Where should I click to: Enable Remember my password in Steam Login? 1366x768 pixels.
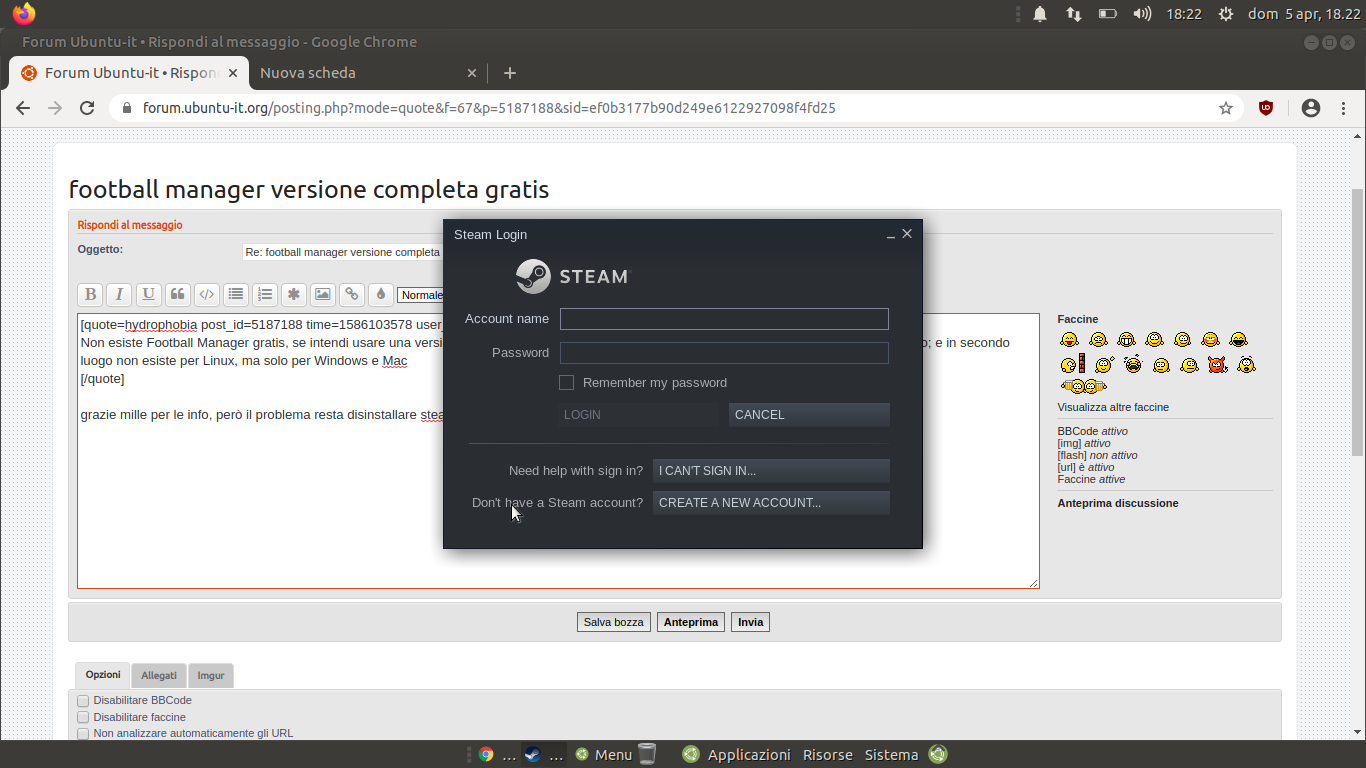click(567, 383)
